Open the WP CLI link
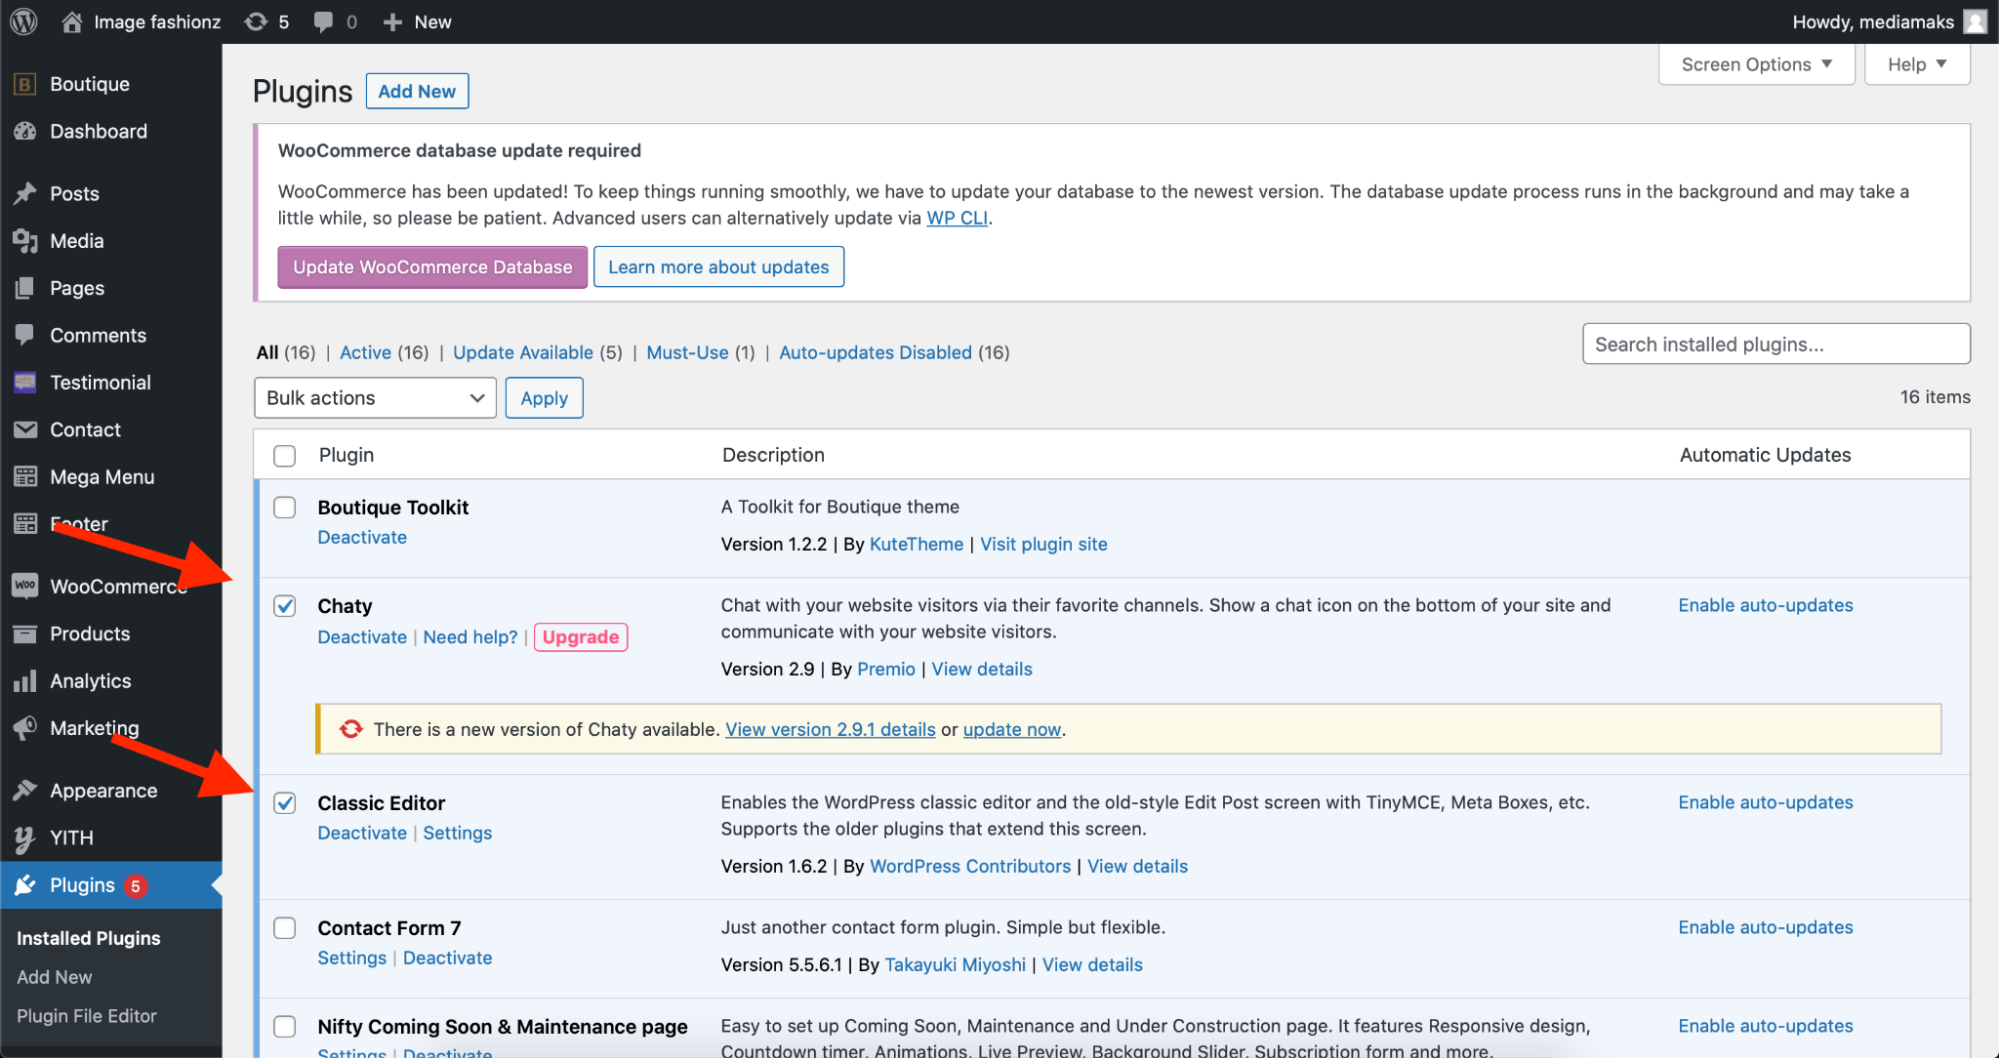 (x=957, y=218)
